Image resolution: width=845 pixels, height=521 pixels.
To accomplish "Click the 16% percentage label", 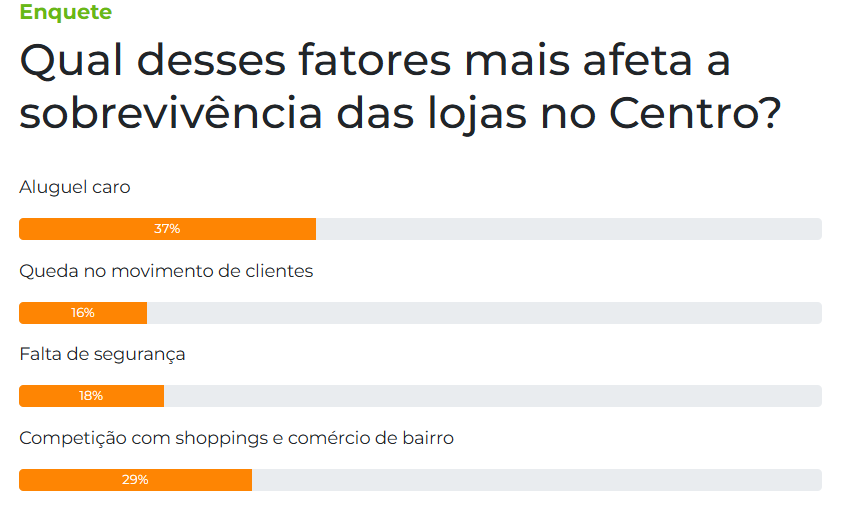I will click(83, 313).
